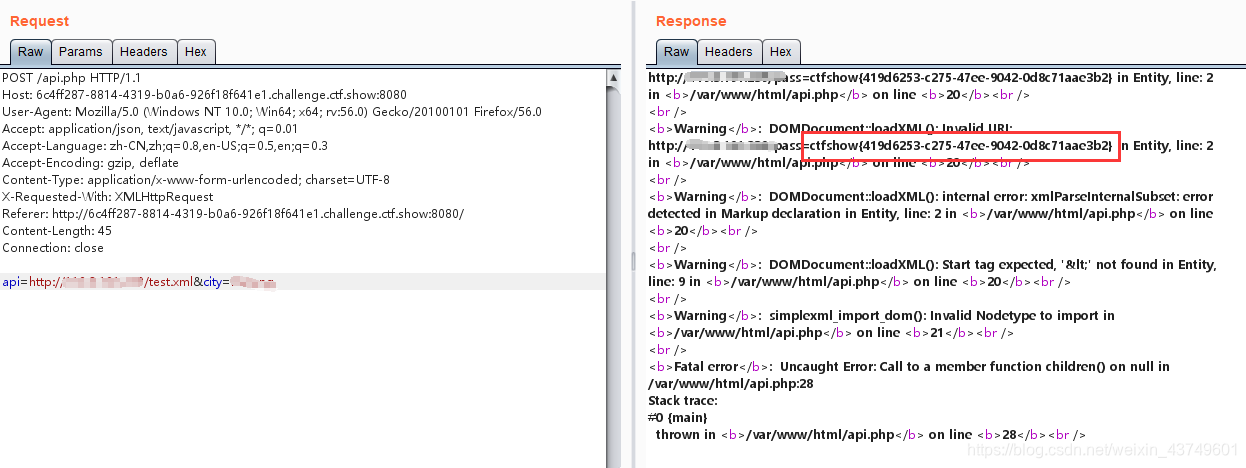This screenshot has width=1246, height=468.
Task: Open the Request Headers tab
Action: (x=144, y=52)
